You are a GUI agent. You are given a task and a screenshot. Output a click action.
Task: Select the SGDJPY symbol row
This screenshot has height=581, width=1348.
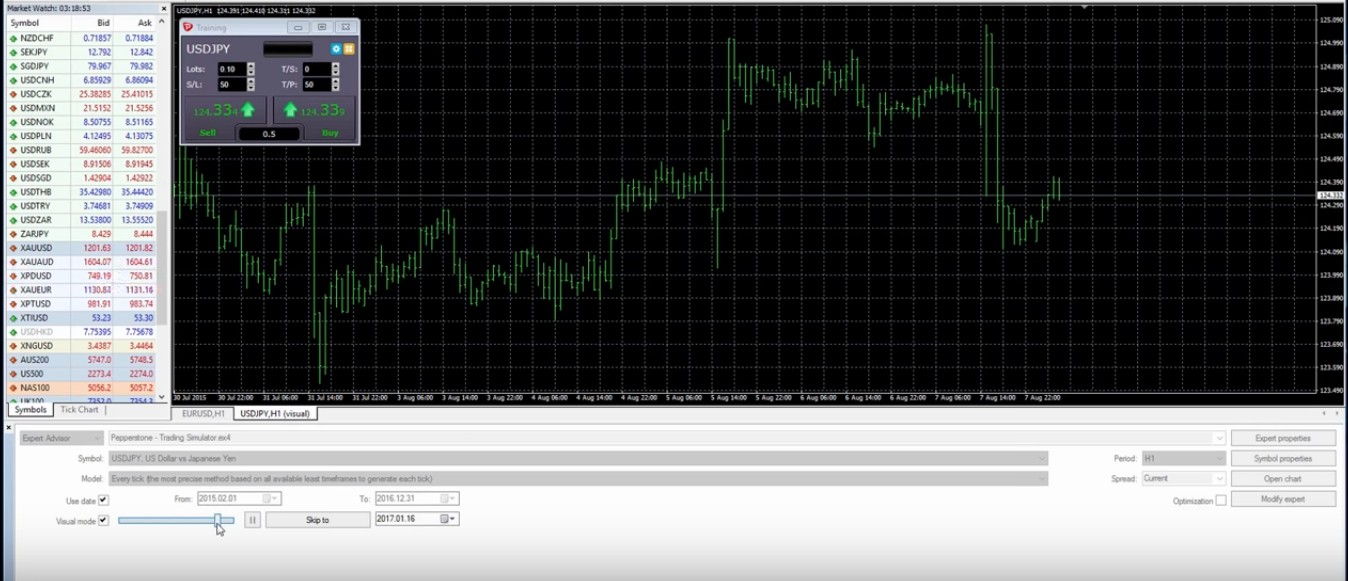(x=81, y=66)
